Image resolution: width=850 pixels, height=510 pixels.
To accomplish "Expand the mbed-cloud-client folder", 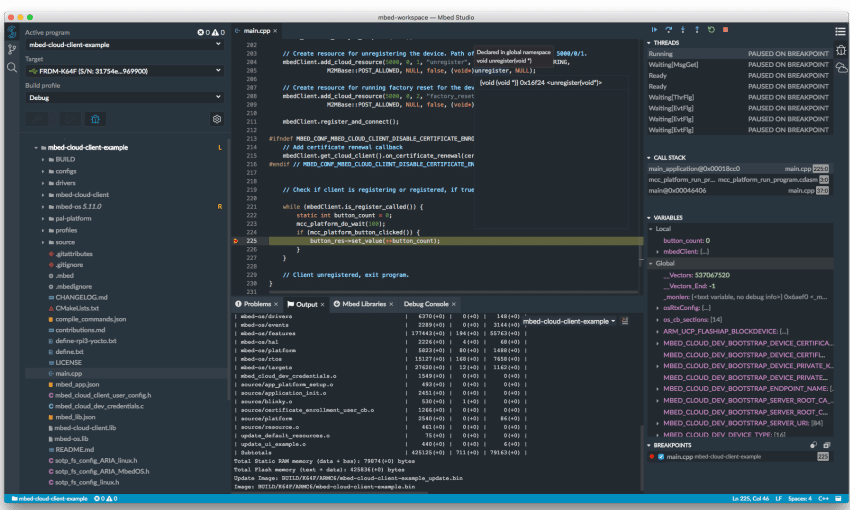I will 84,194.
